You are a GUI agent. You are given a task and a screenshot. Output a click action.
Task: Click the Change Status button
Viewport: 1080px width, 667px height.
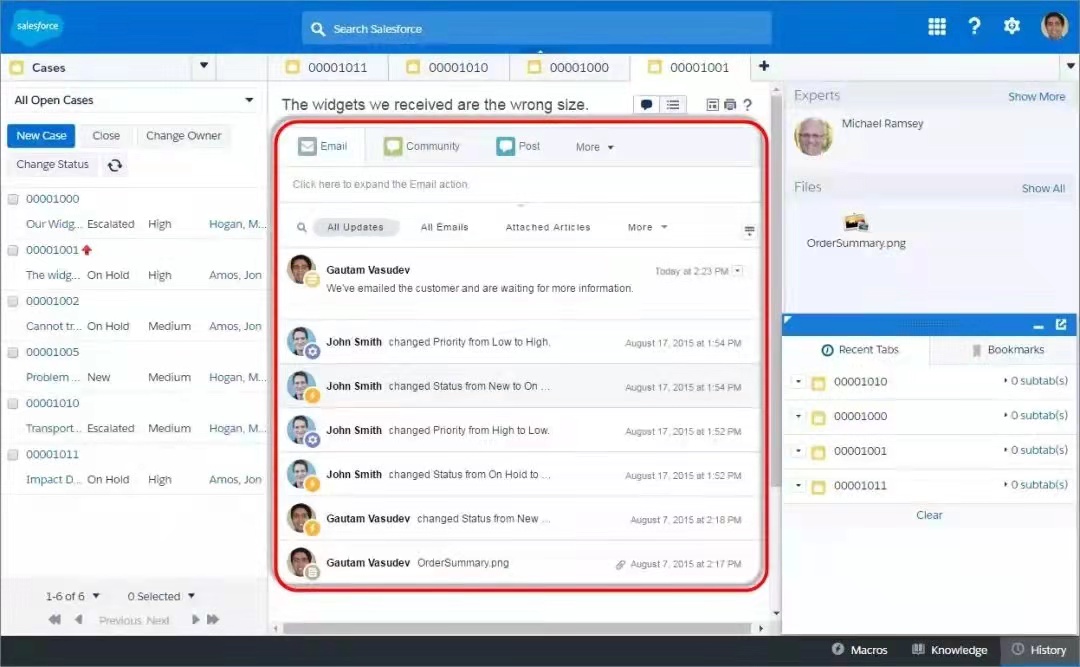(x=52, y=165)
